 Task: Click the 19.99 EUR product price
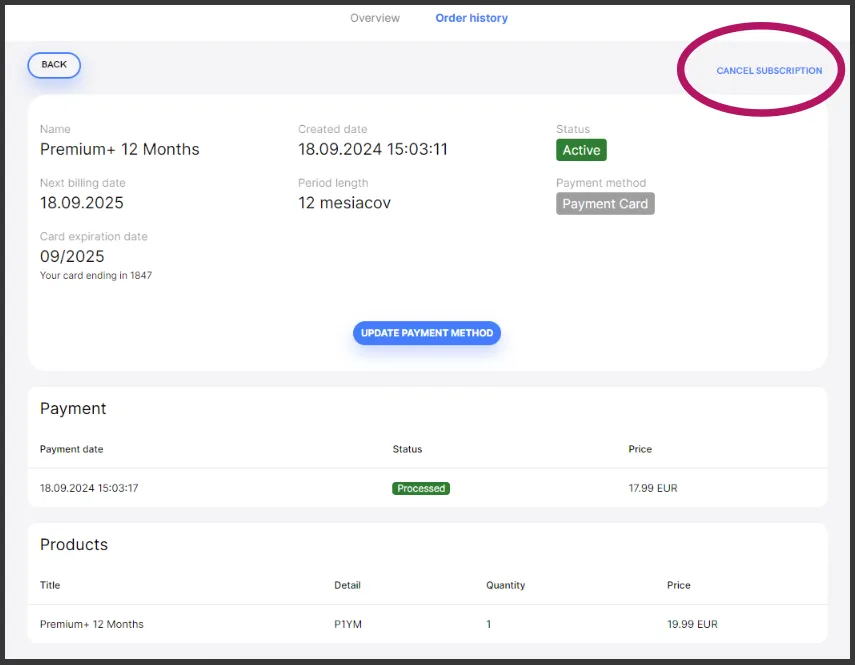pyautogui.click(x=692, y=624)
